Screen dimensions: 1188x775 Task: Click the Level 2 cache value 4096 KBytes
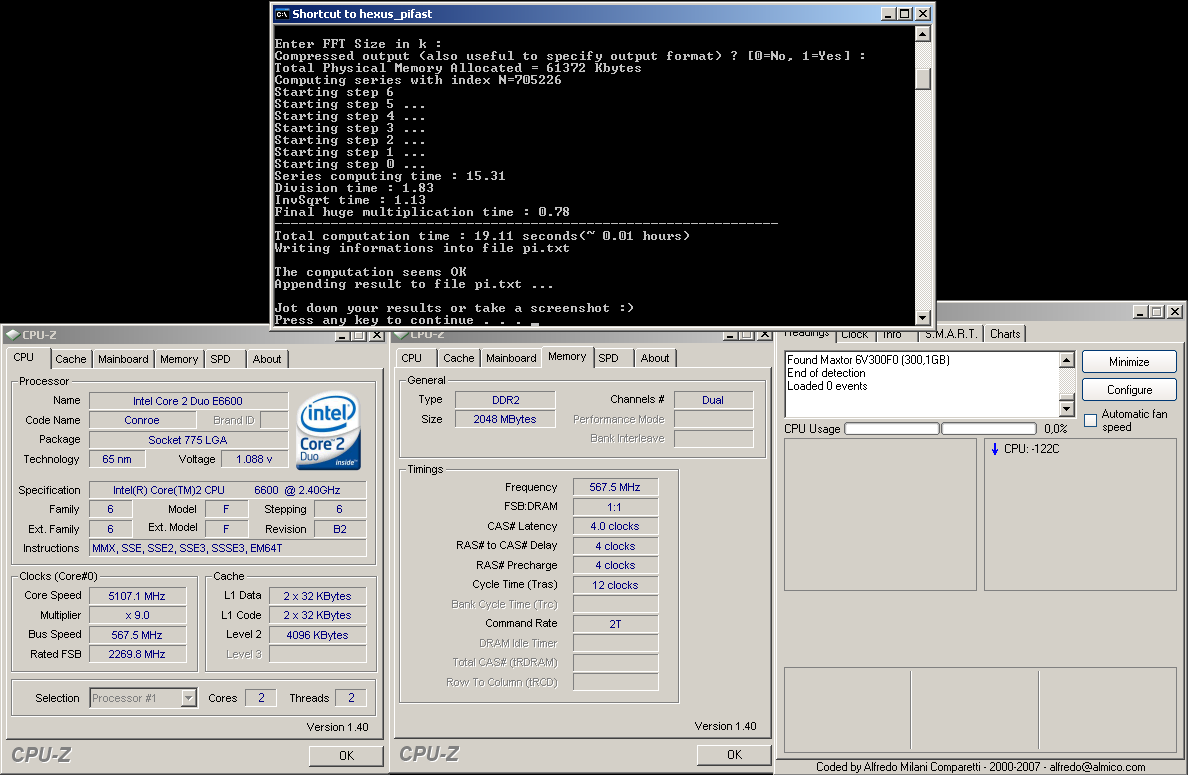tap(317, 635)
